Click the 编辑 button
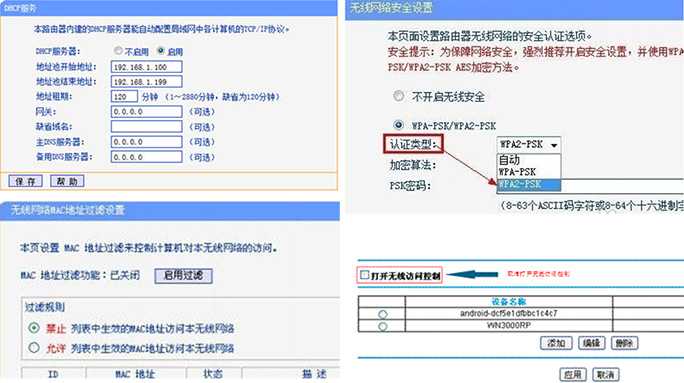684x383 pixels. pos(592,343)
